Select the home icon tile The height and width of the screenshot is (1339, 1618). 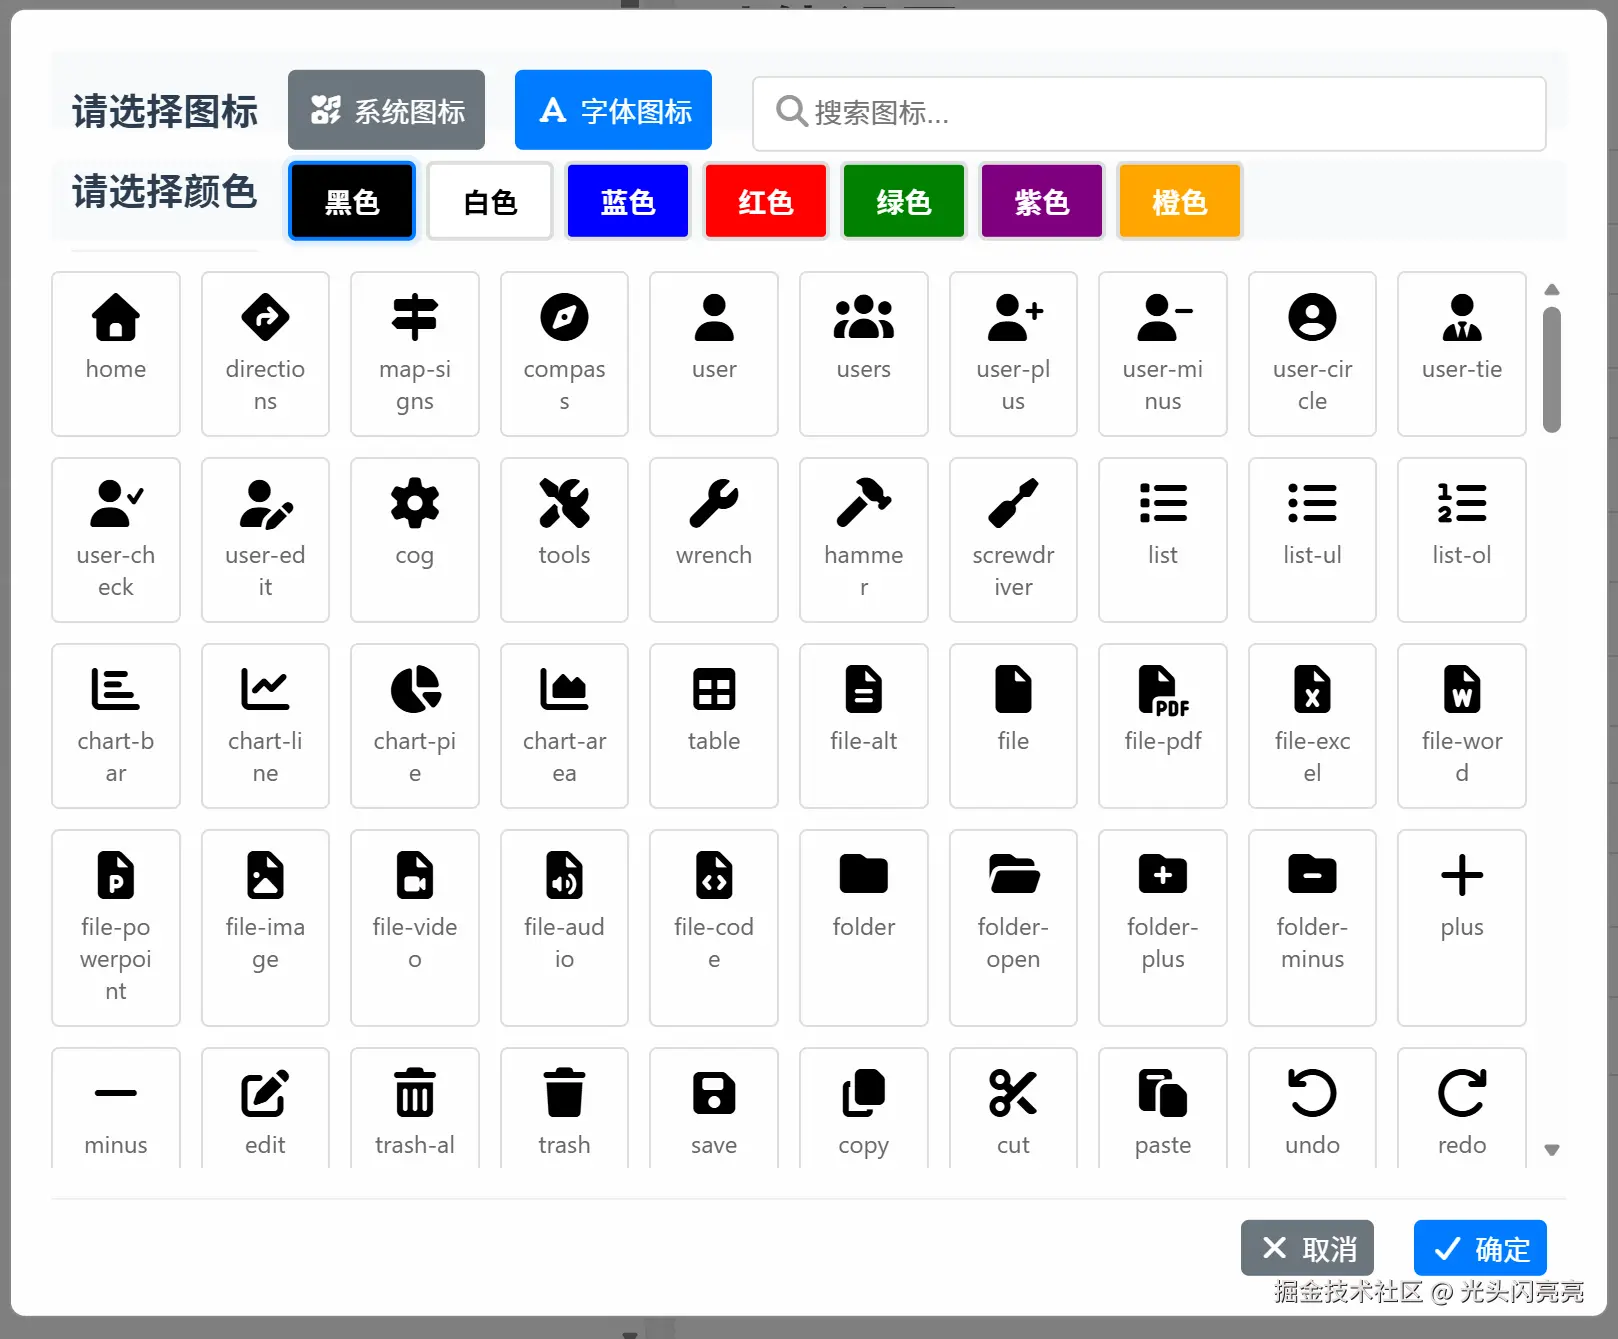click(116, 353)
